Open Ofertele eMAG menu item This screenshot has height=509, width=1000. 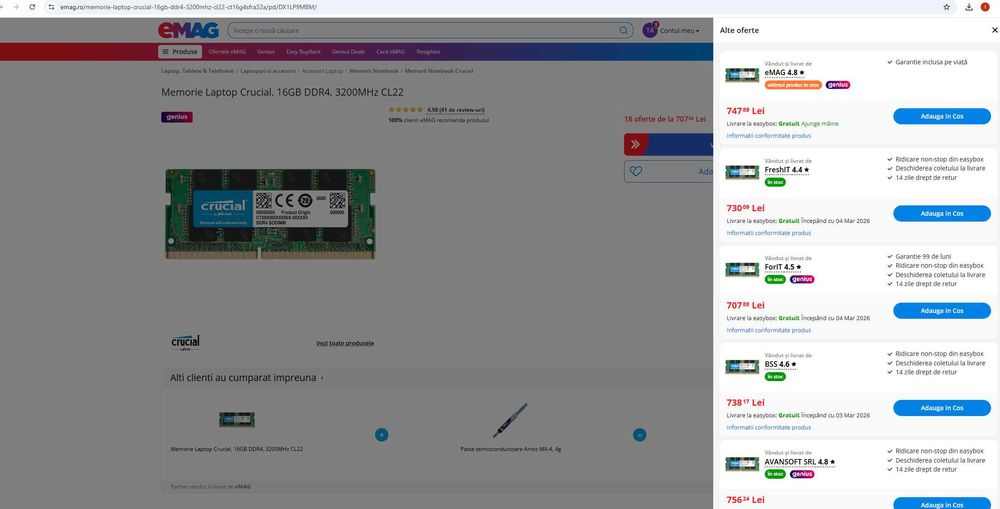(227, 52)
